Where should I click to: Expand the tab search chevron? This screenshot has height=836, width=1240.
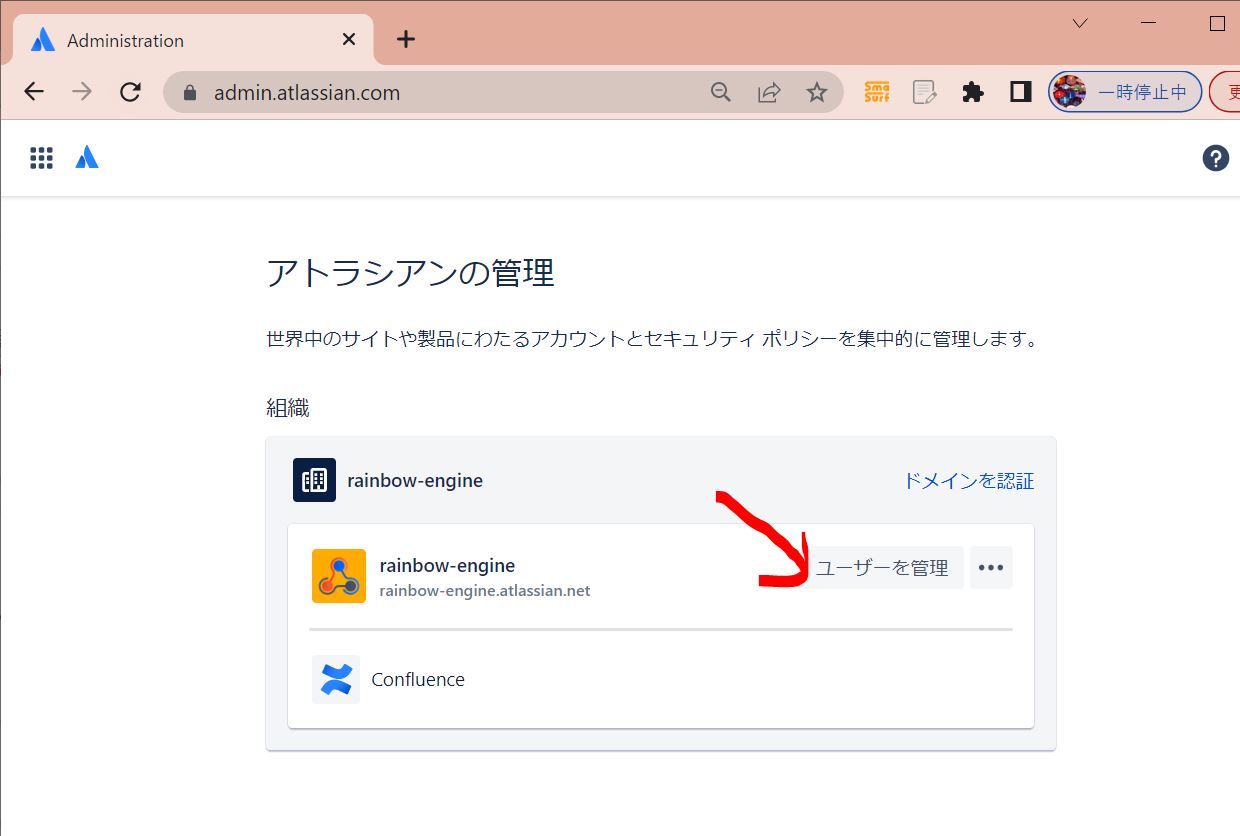click(x=1080, y=24)
